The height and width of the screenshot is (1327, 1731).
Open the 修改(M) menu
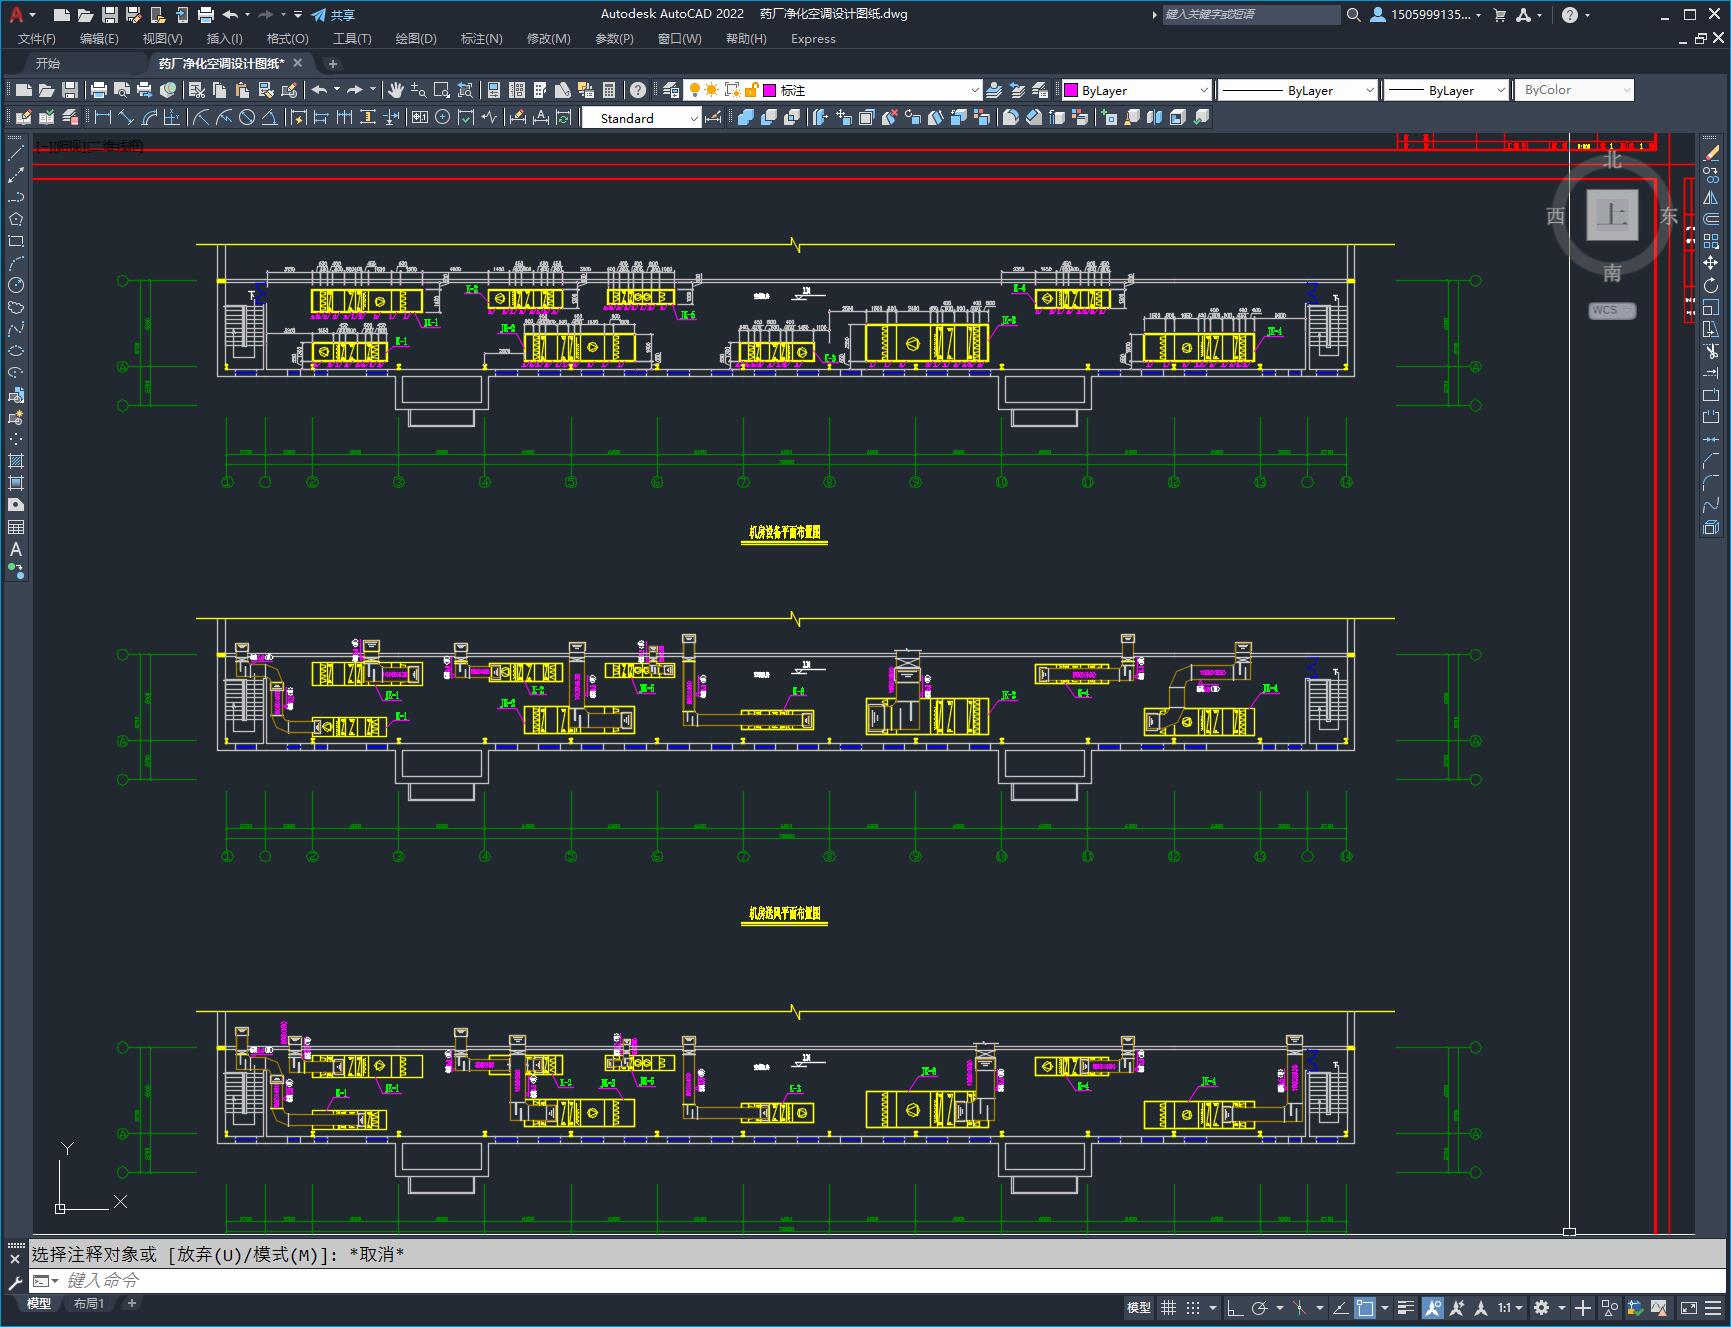tap(548, 38)
